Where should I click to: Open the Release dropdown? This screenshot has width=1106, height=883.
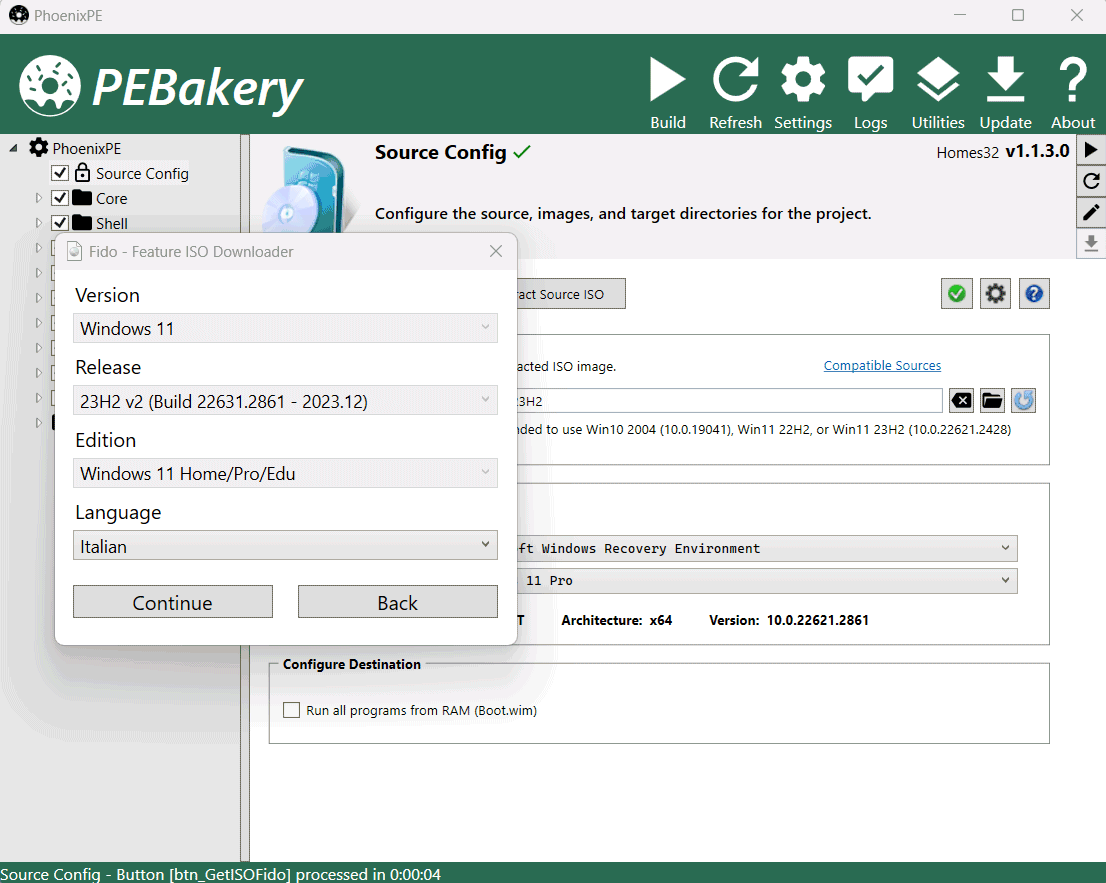285,401
